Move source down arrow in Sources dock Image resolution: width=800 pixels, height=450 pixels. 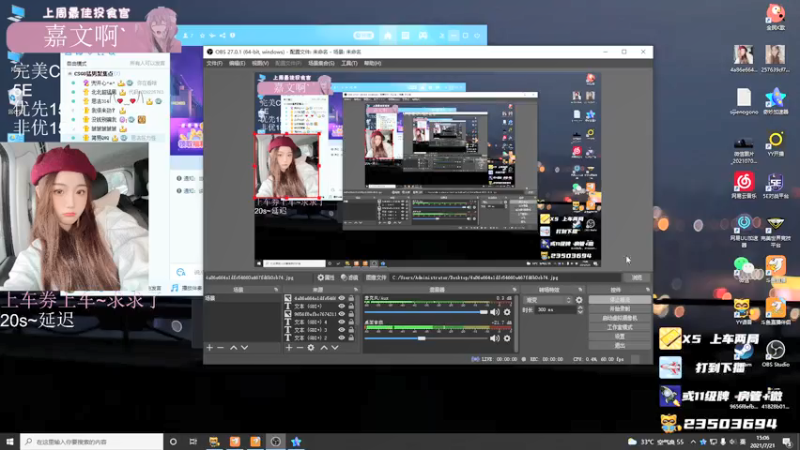(335, 347)
